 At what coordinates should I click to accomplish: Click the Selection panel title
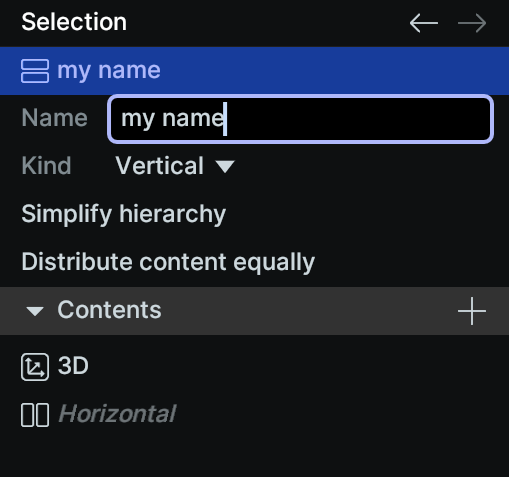coord(74,22)
